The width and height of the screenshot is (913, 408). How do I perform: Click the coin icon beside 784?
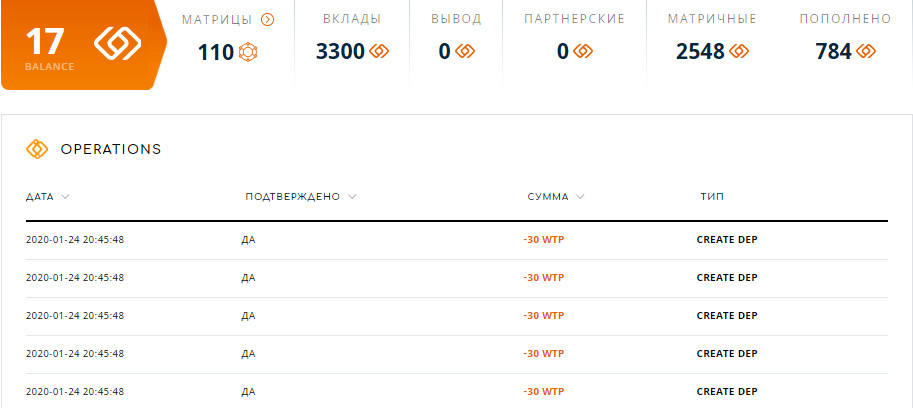[866, 52]
